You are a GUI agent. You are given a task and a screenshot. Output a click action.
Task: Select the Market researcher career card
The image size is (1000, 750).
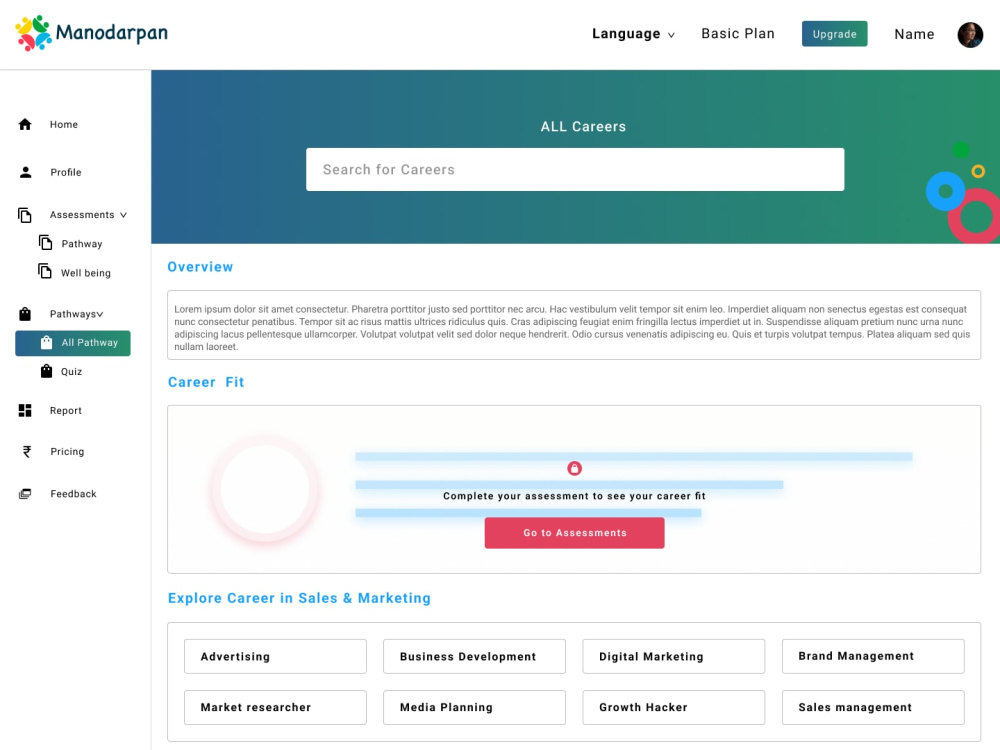tap(276, 707)
